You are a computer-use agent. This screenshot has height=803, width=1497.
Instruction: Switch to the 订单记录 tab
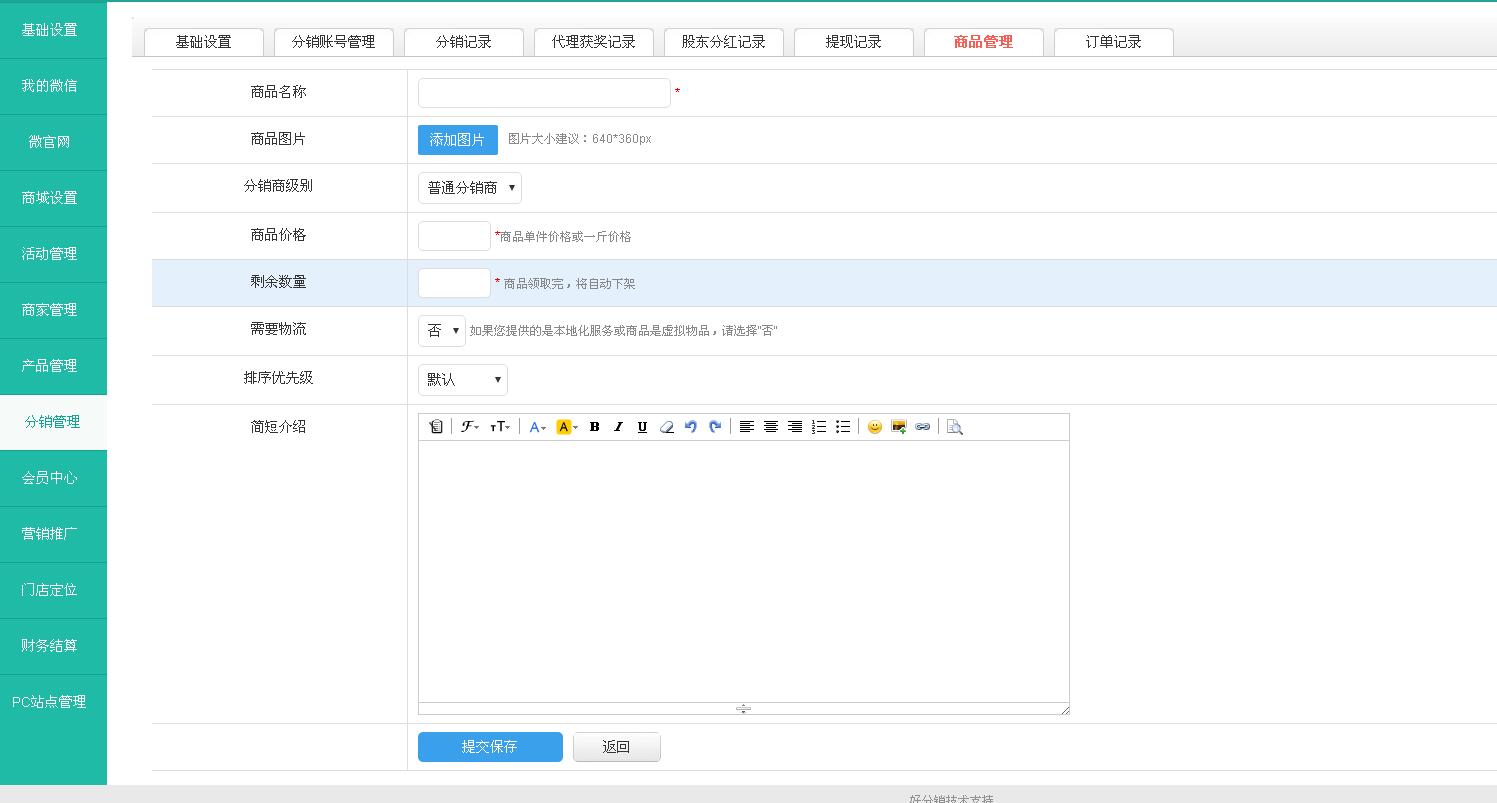[1113, 42]
